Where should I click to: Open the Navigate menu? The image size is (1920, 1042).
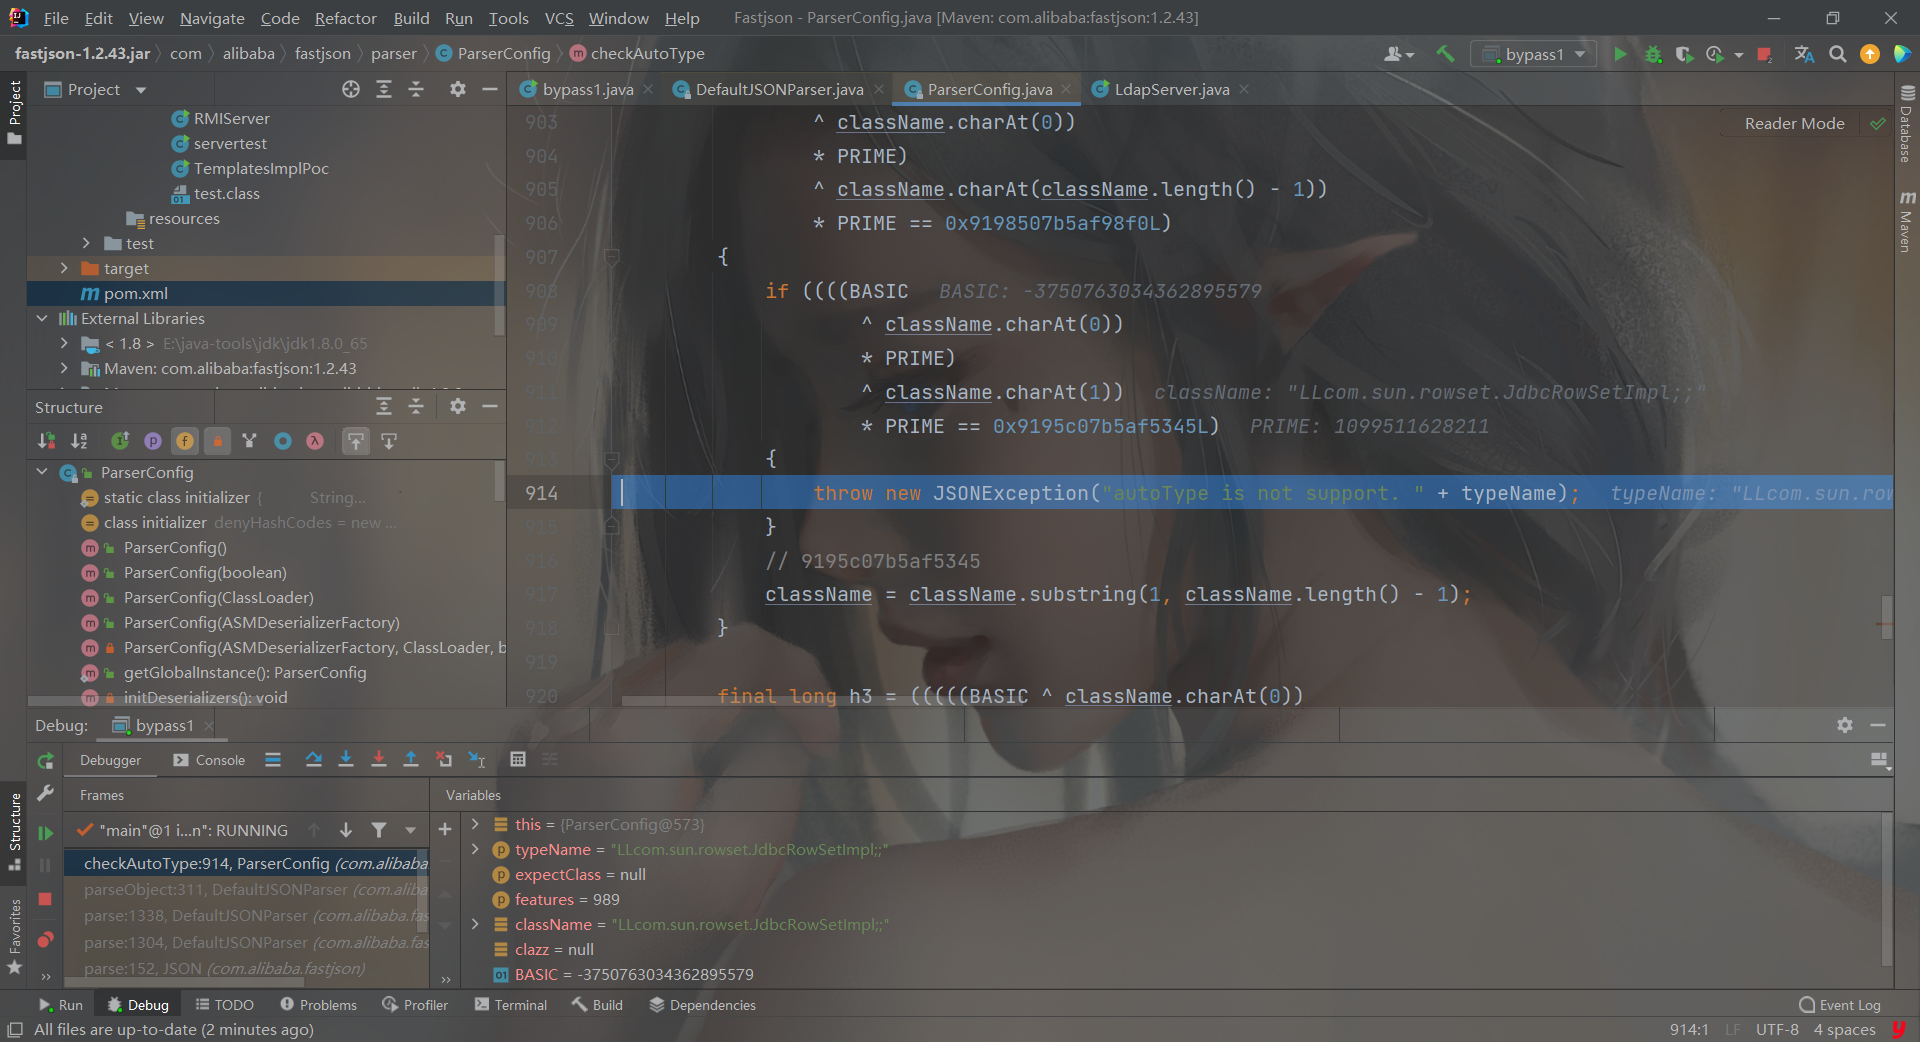[212, 18]
